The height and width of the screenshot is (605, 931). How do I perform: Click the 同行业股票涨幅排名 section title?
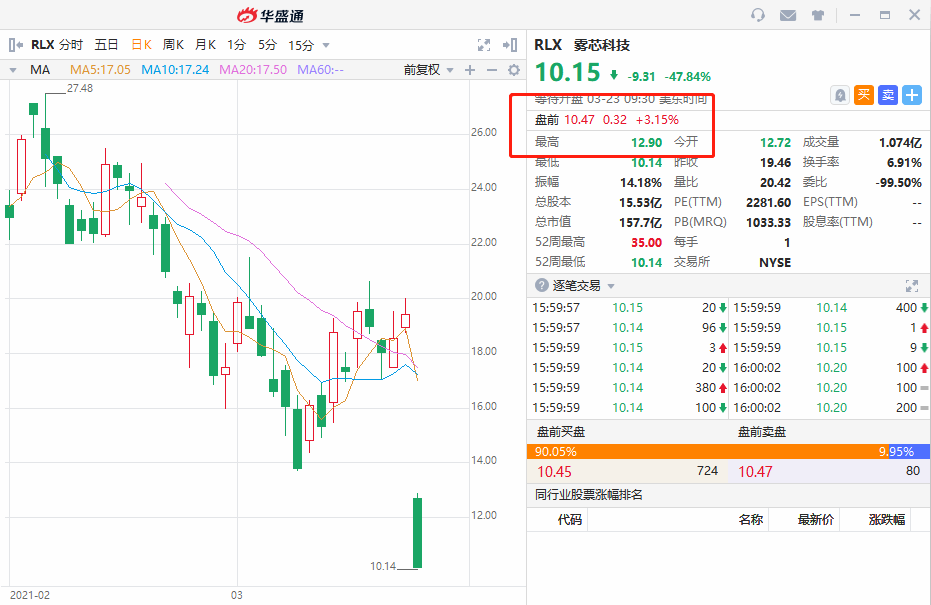pyautogui.click(x=588, y=495)
